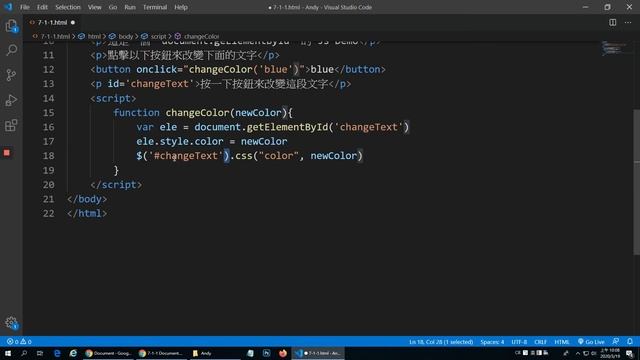Image resolution: width=640 pixels, height=360 pixels.
Task: Change indentation via 'Spaces: 4'
Action: [x=492, y=342]
